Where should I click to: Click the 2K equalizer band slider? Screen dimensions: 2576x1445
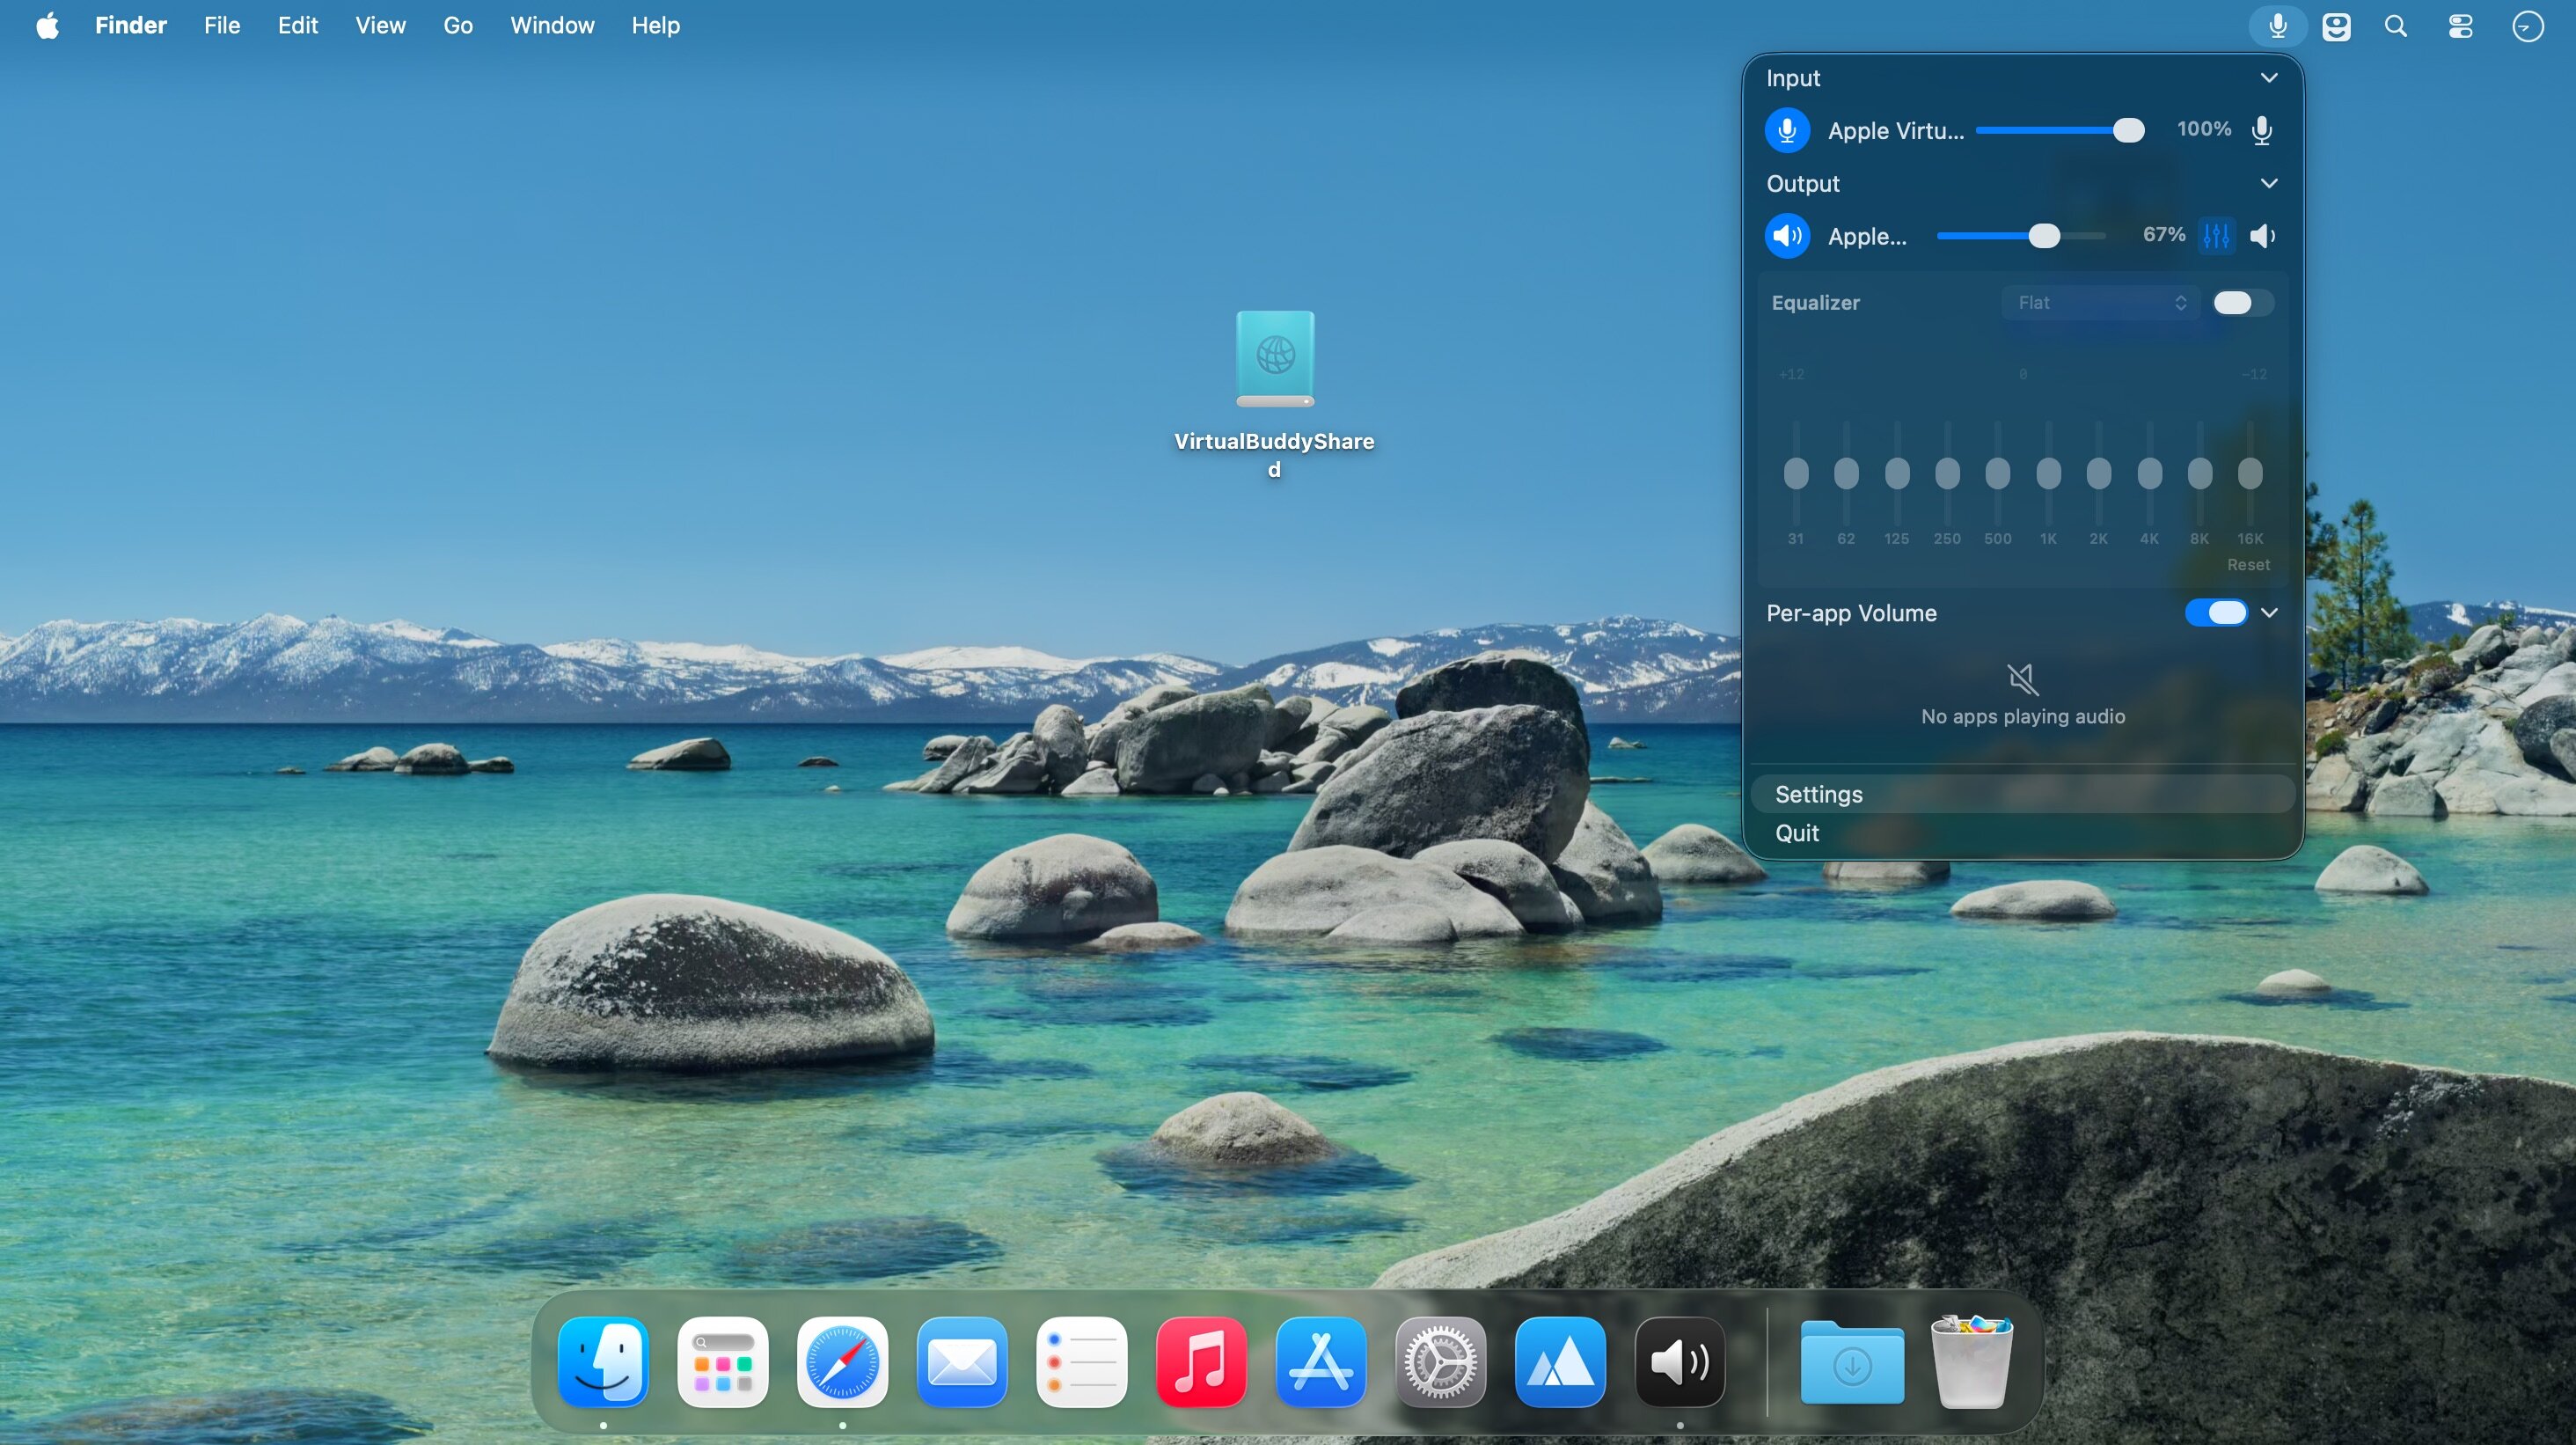(x=2099, y=473)
